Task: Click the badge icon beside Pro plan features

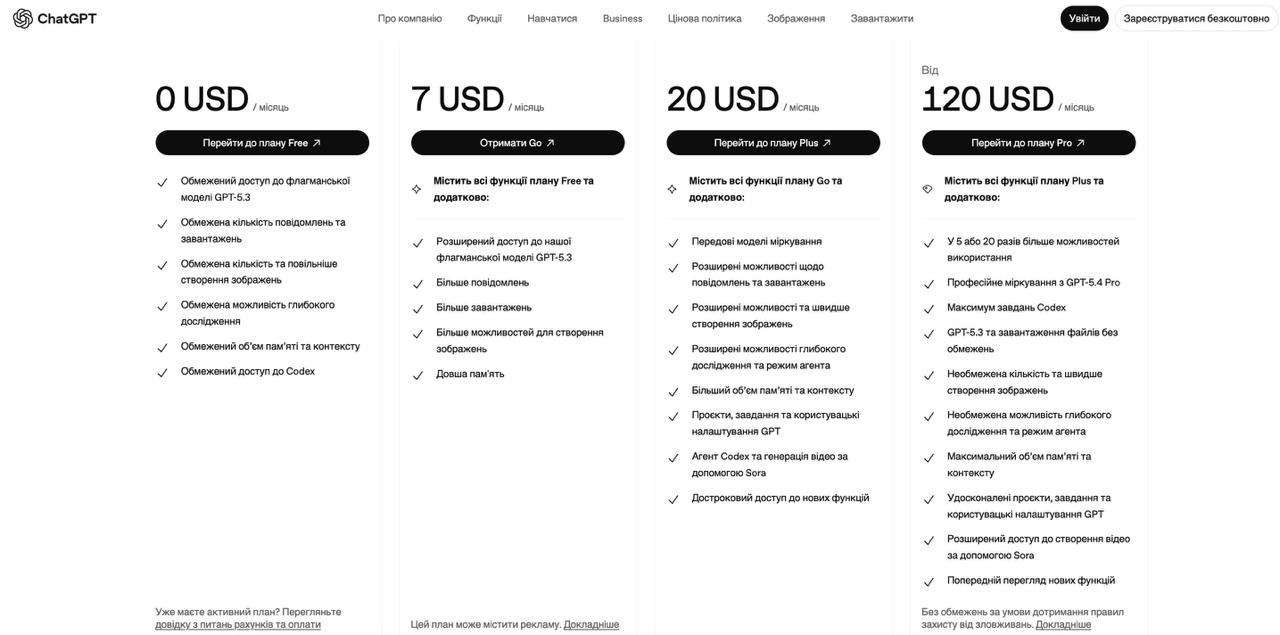Action: point(927,189)
